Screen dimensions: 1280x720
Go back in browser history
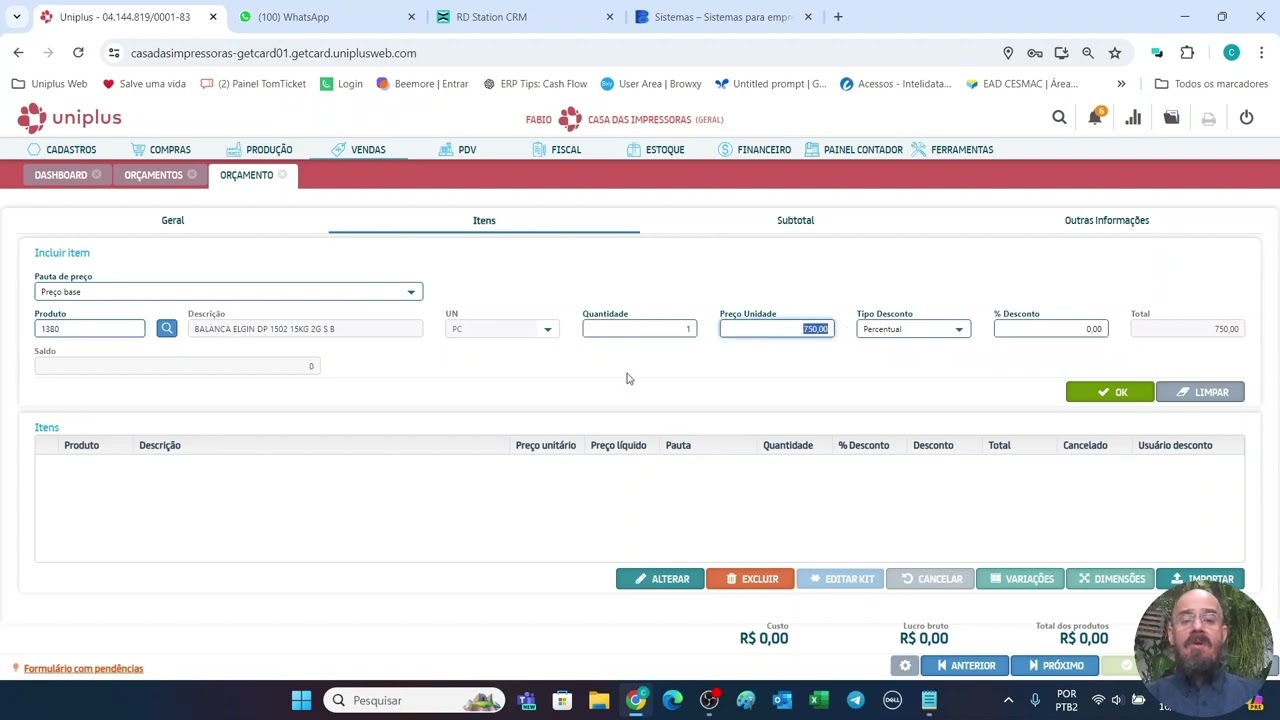(18, 53)
